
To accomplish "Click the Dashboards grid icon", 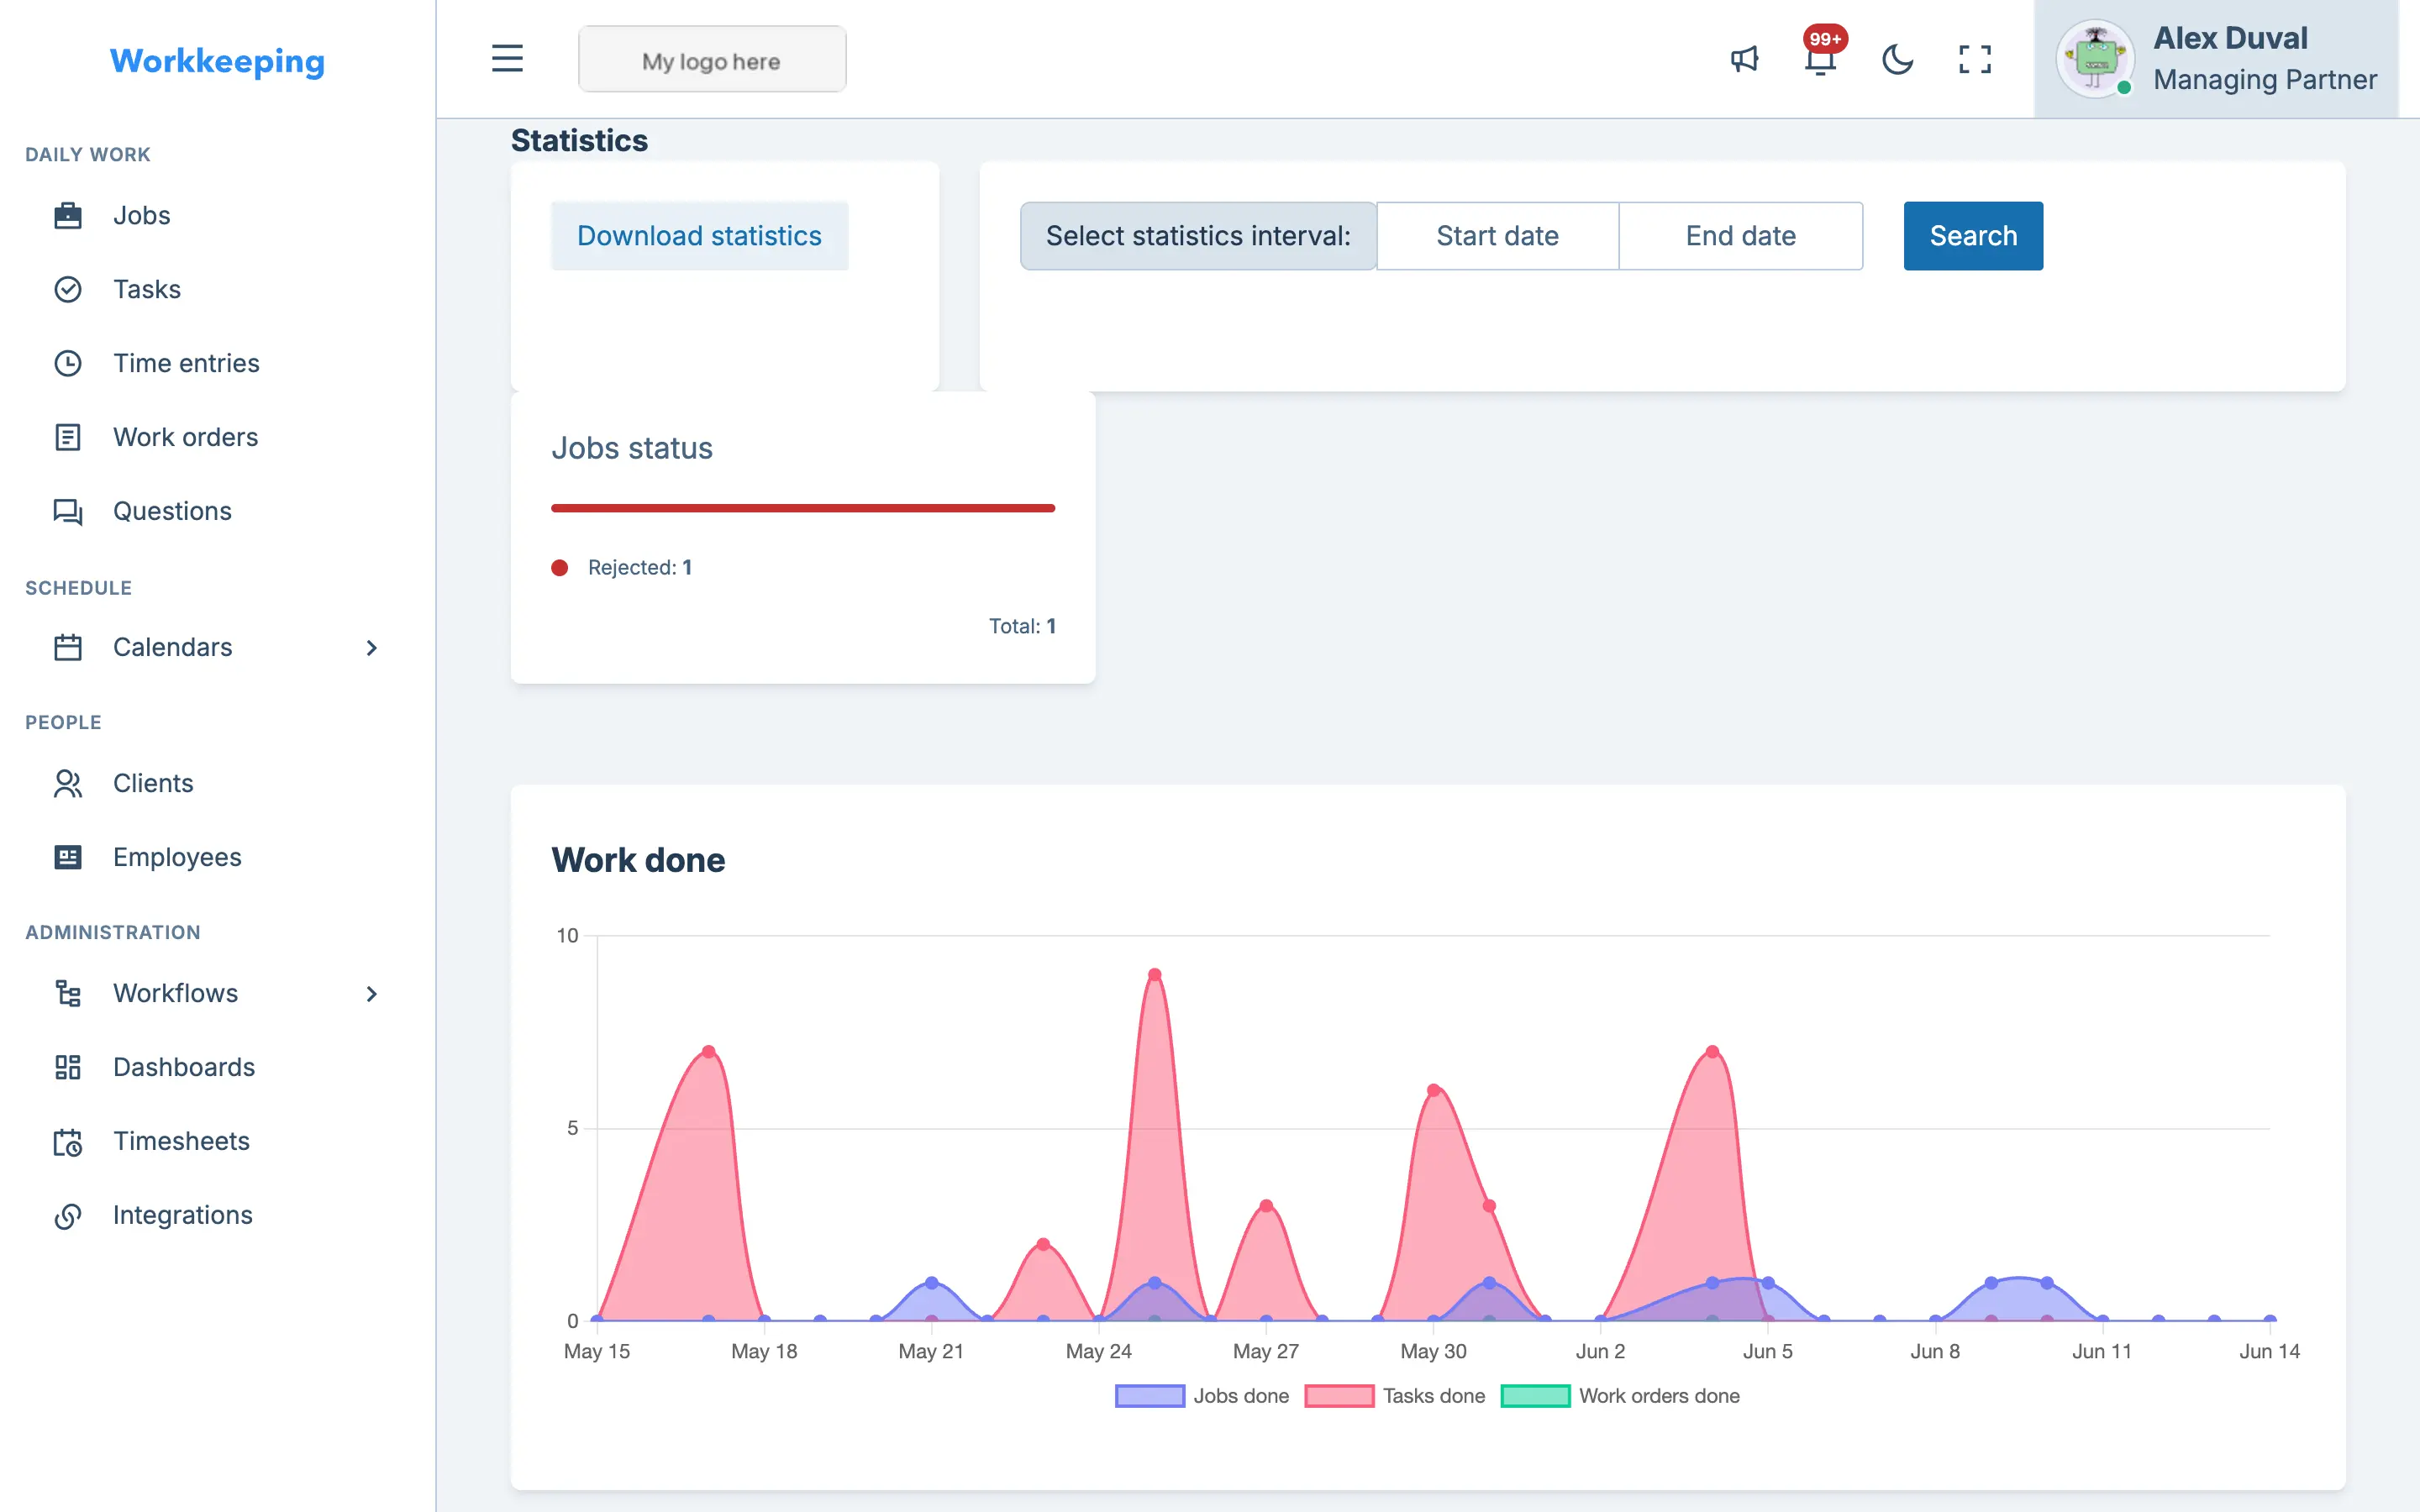I will (68, 1067).
